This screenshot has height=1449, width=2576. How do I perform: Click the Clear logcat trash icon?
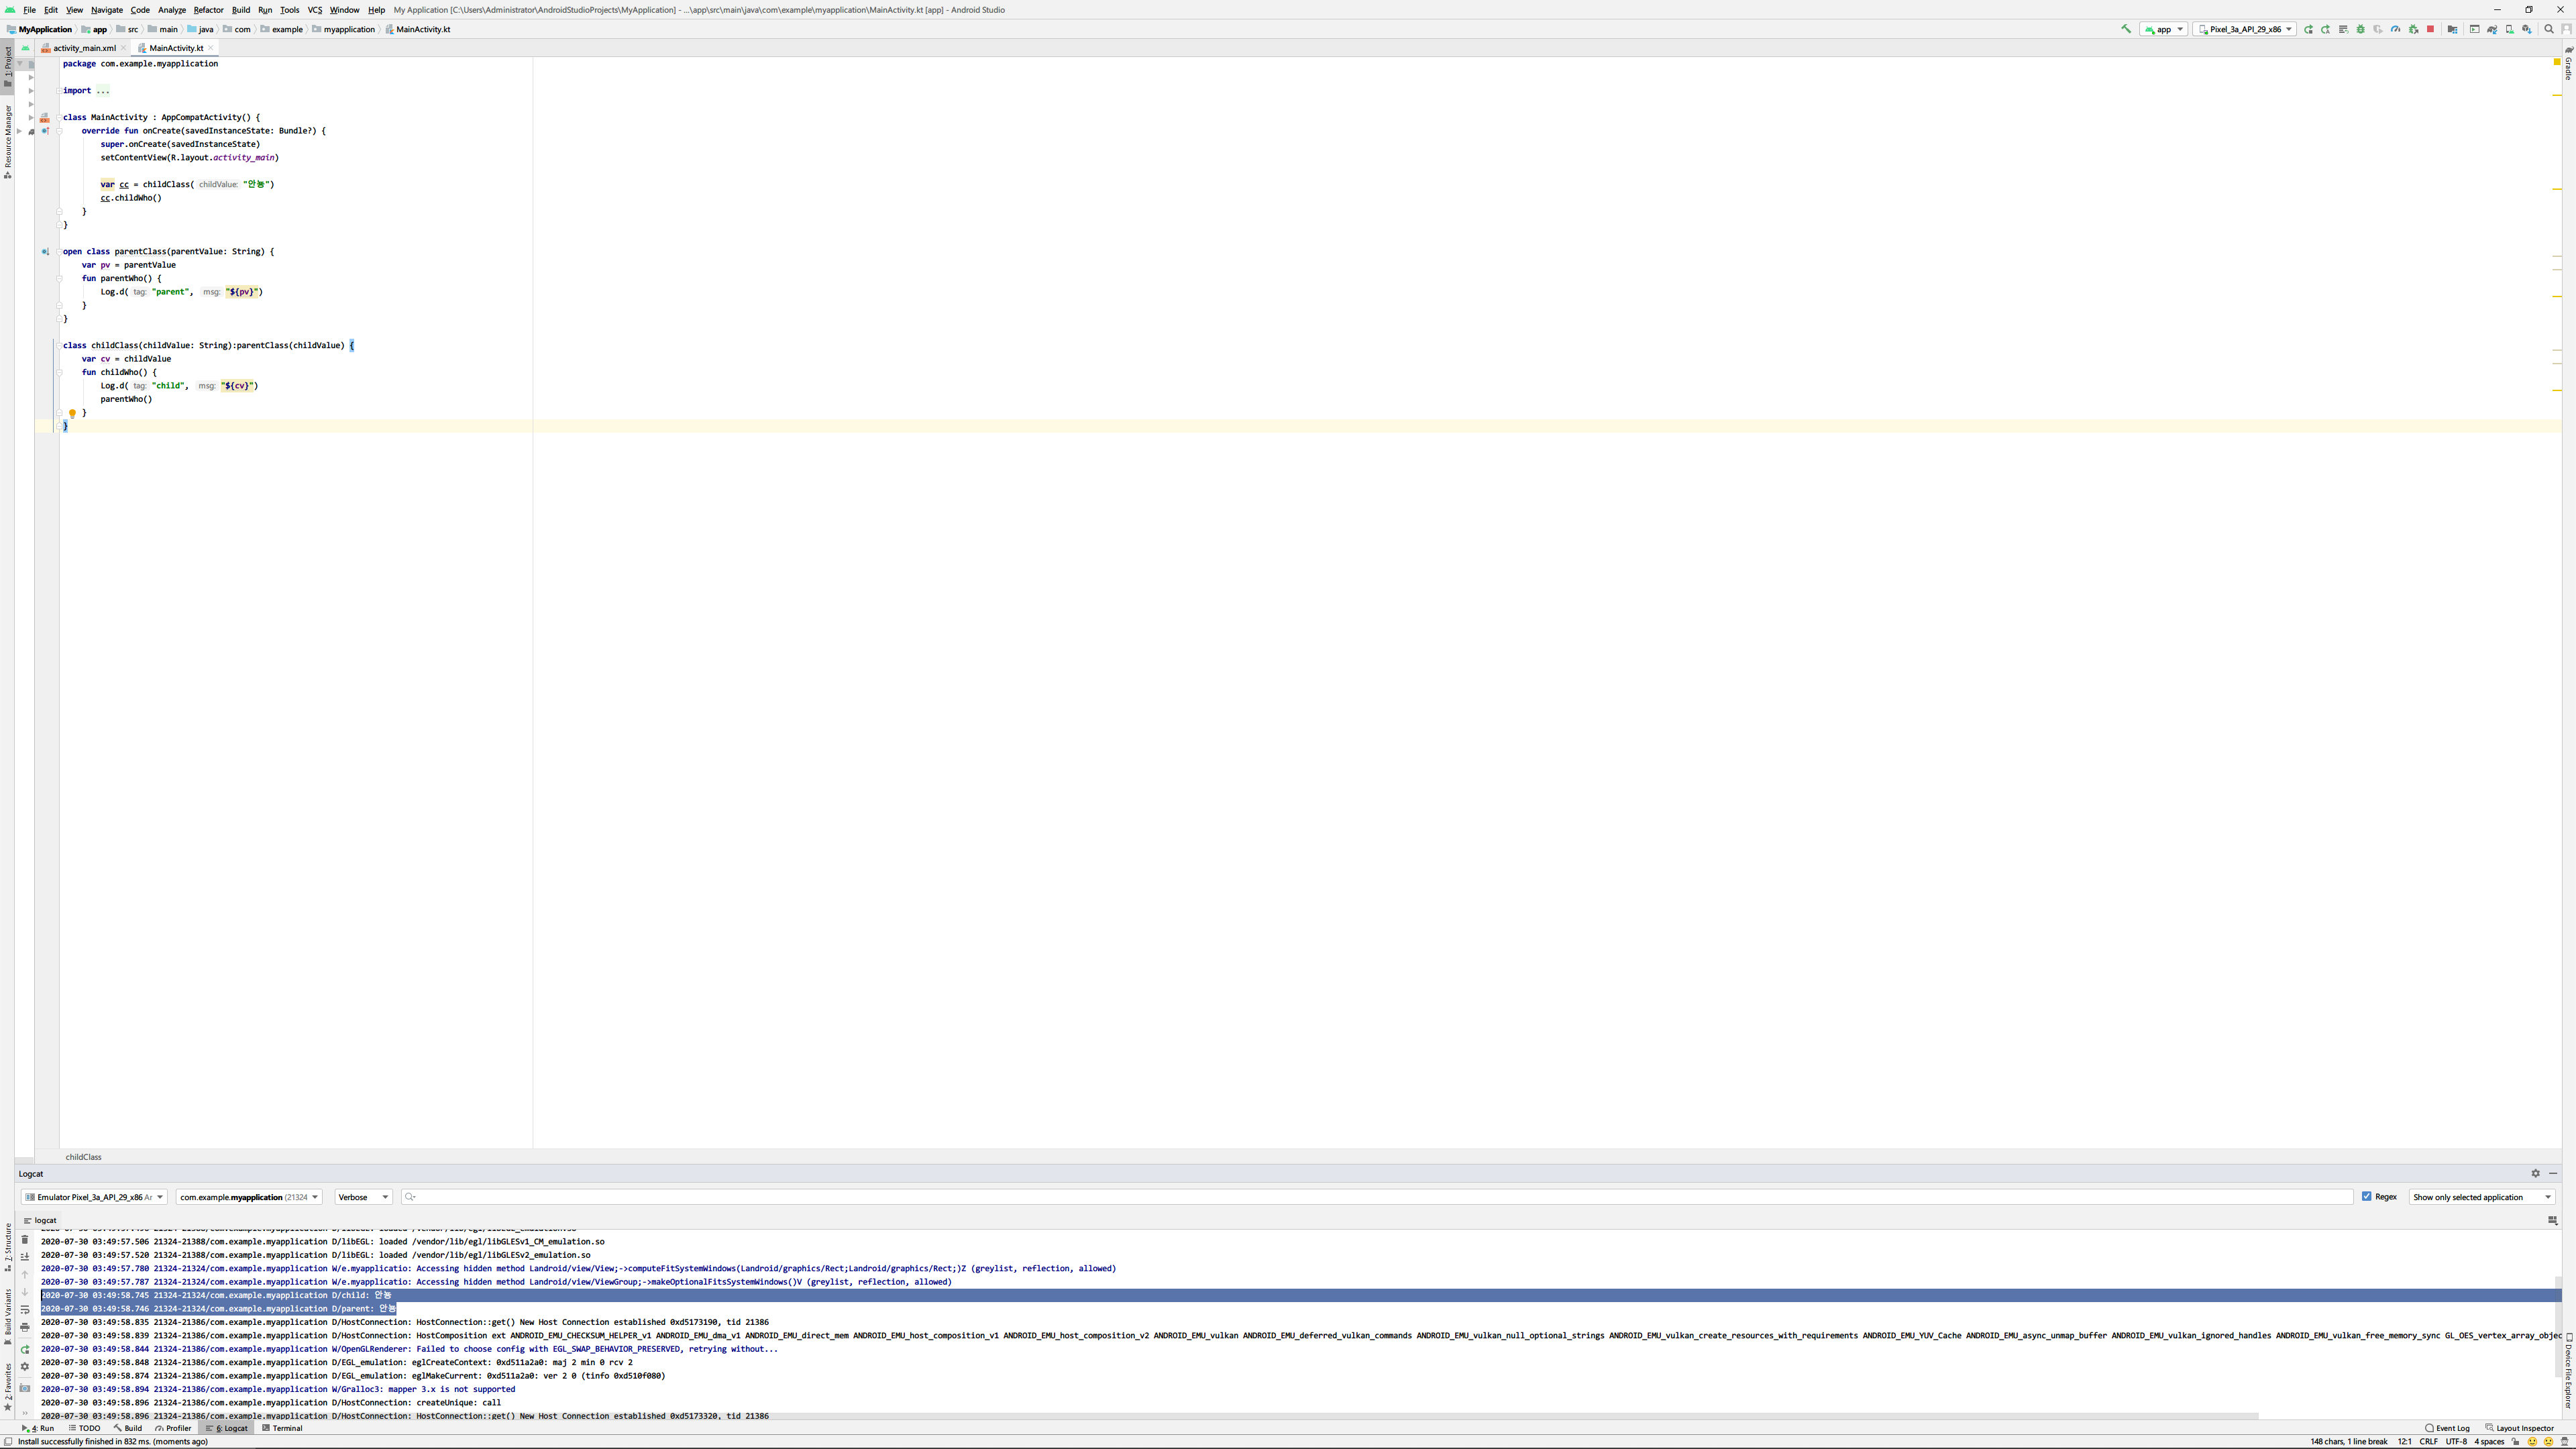[25, 1239]
